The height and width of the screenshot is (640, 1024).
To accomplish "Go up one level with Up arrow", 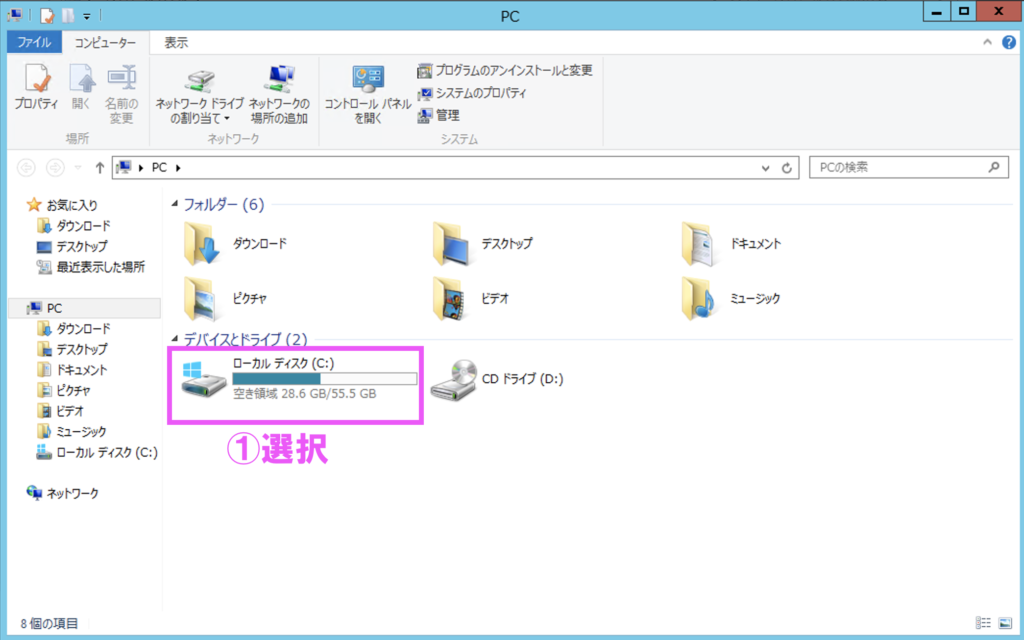I will click(x=99, y=168).
